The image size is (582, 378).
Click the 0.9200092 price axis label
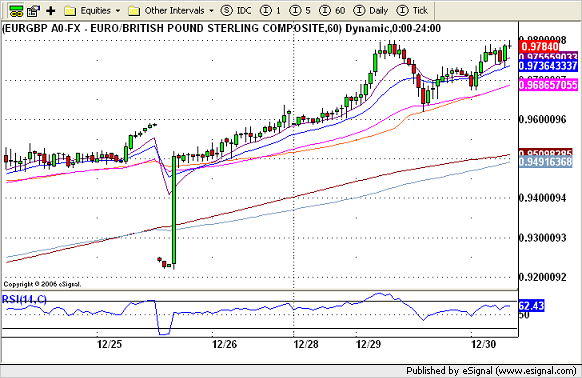point(543,277)
